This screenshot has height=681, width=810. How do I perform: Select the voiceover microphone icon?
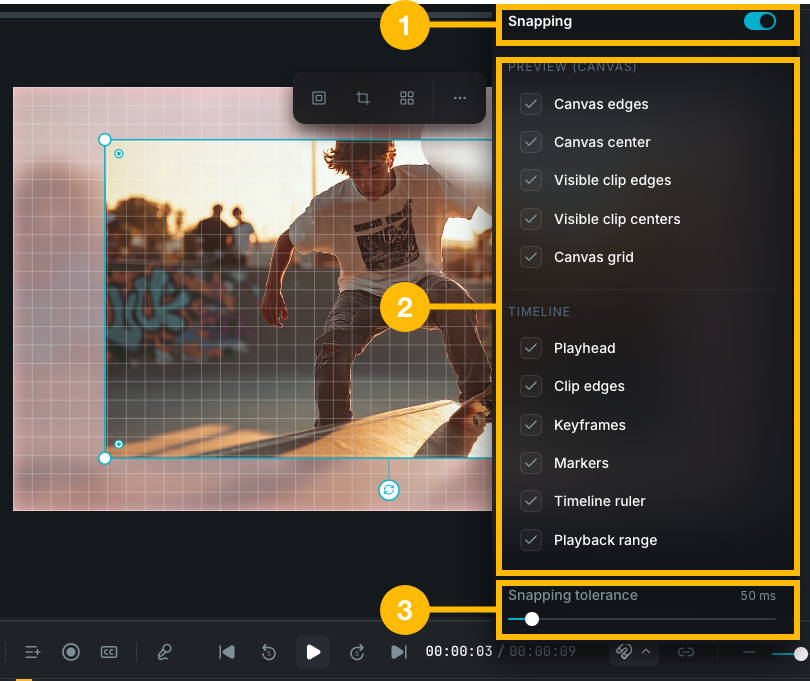pos(164,652)
